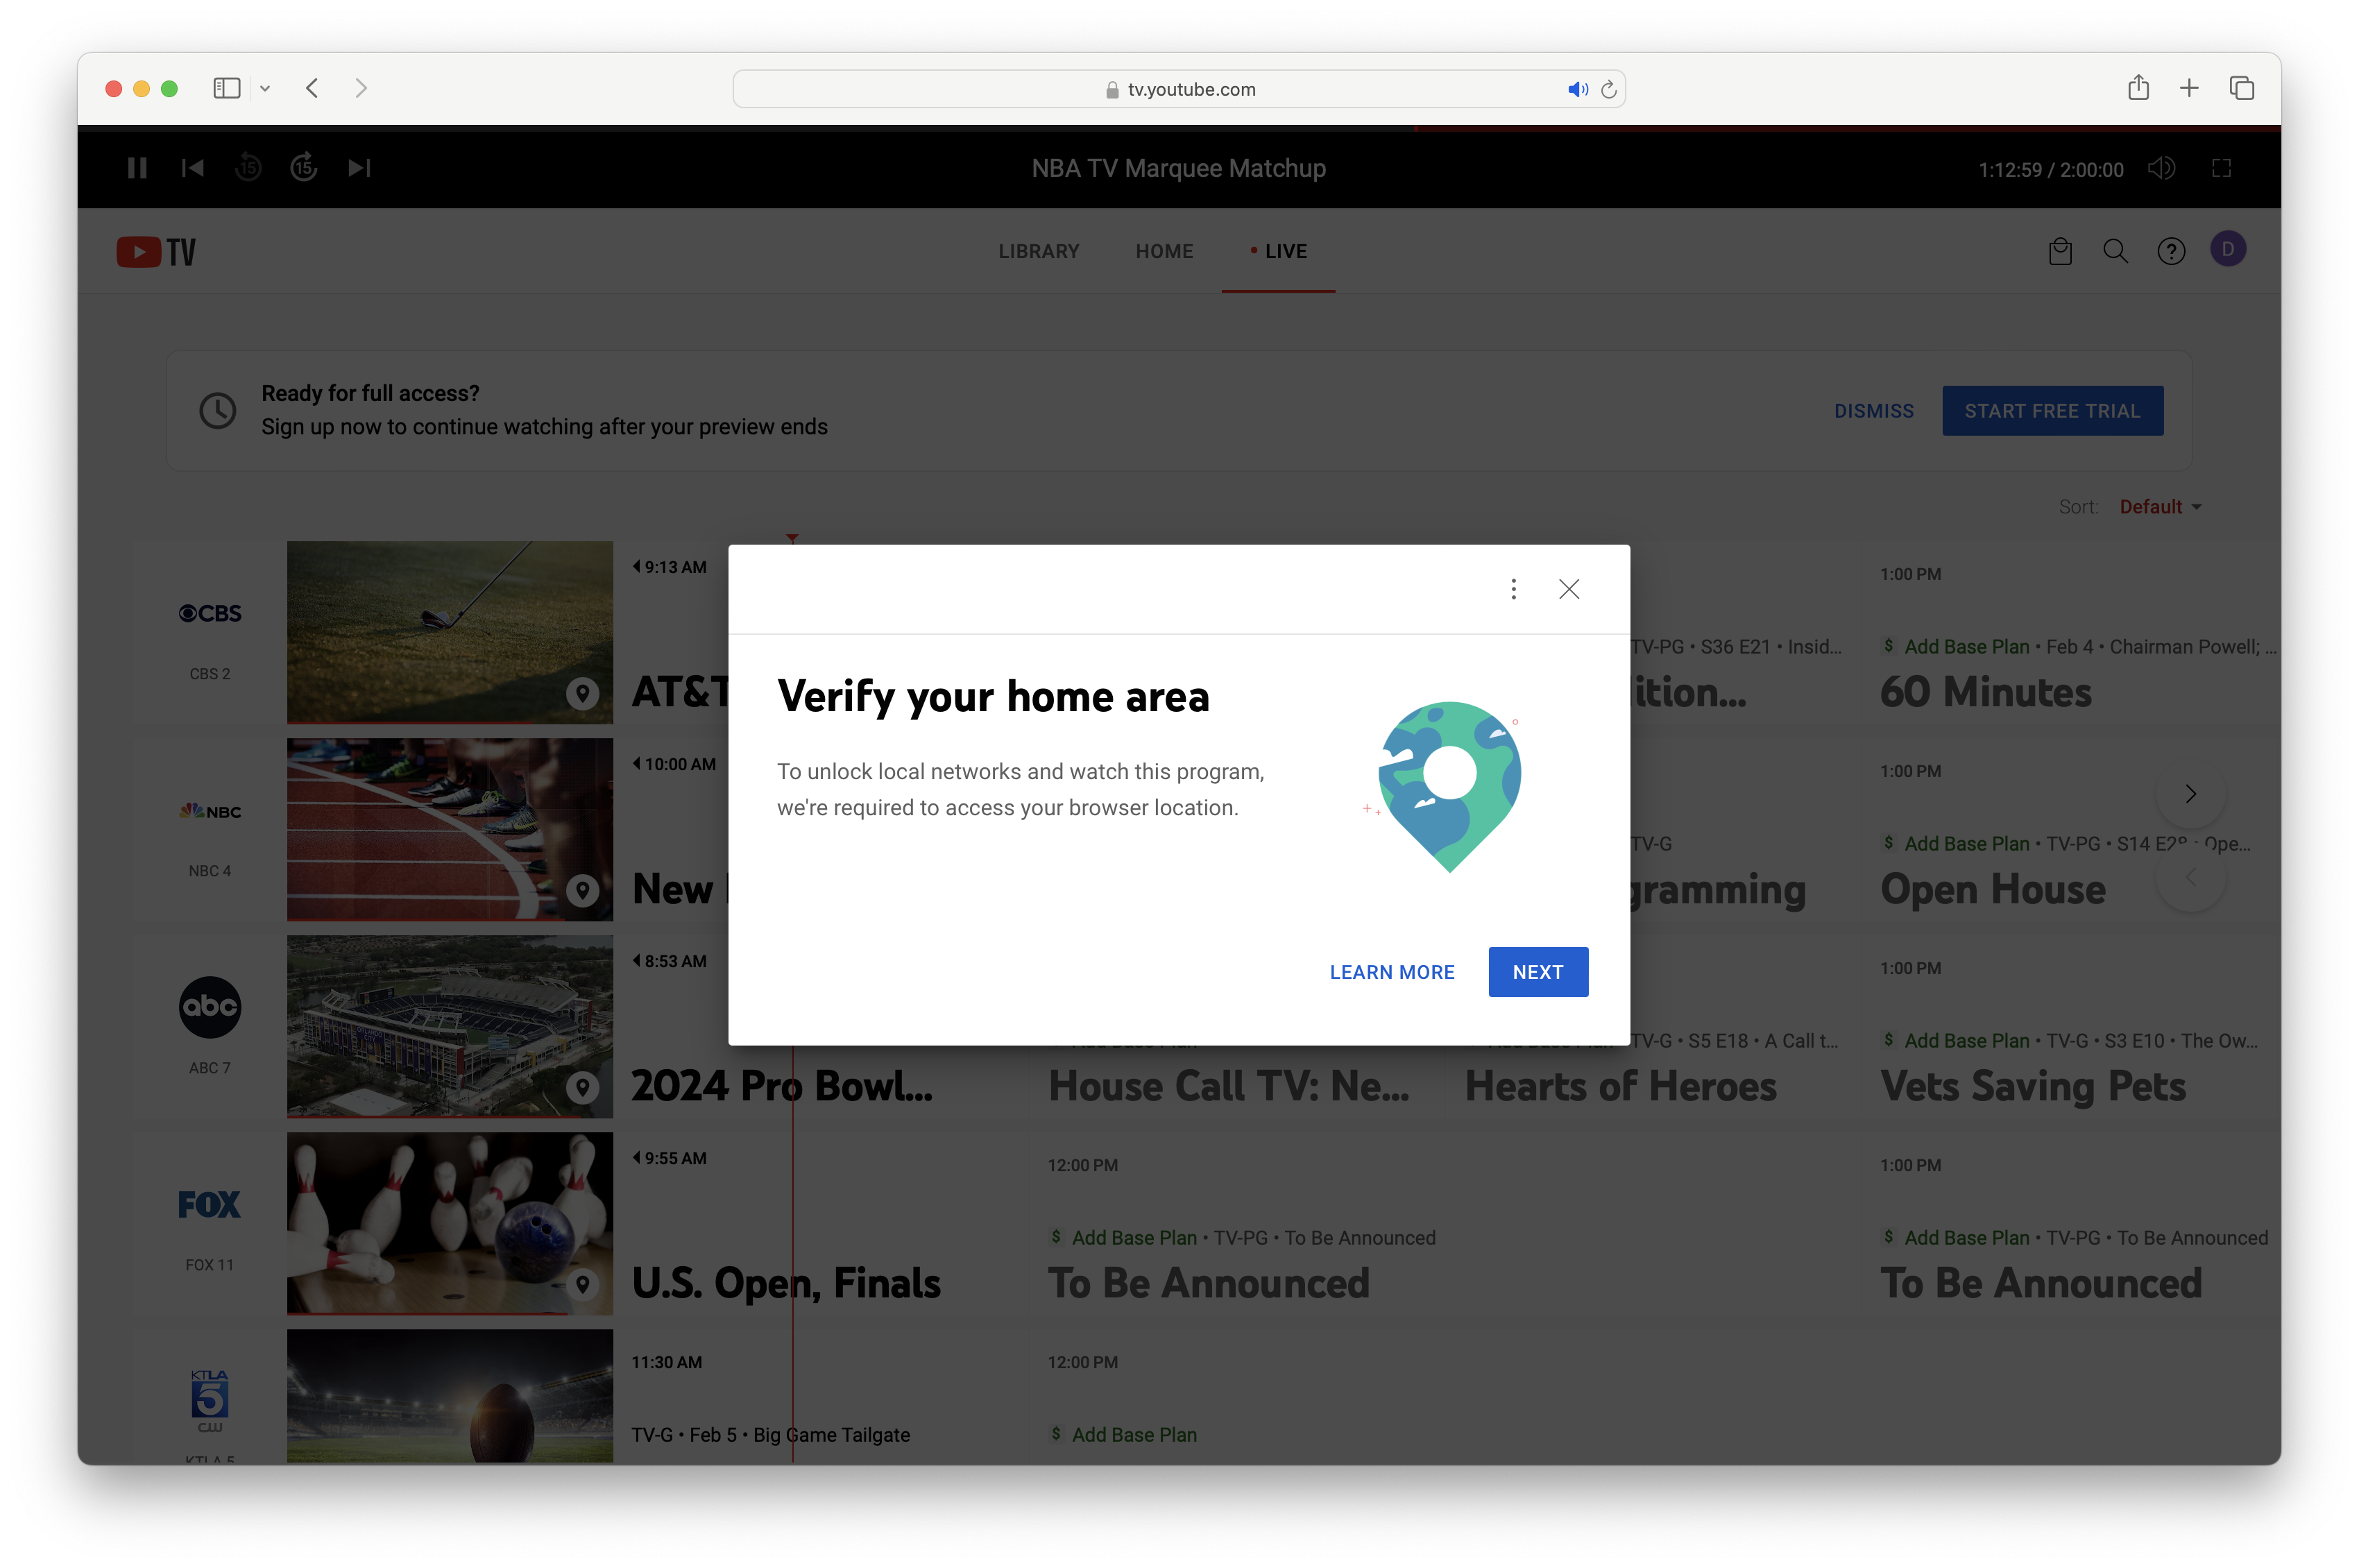Click Add Base Plan above 60 Minutes
The height and width of the screenshot is (1568, 2359).
[1966, 647]
